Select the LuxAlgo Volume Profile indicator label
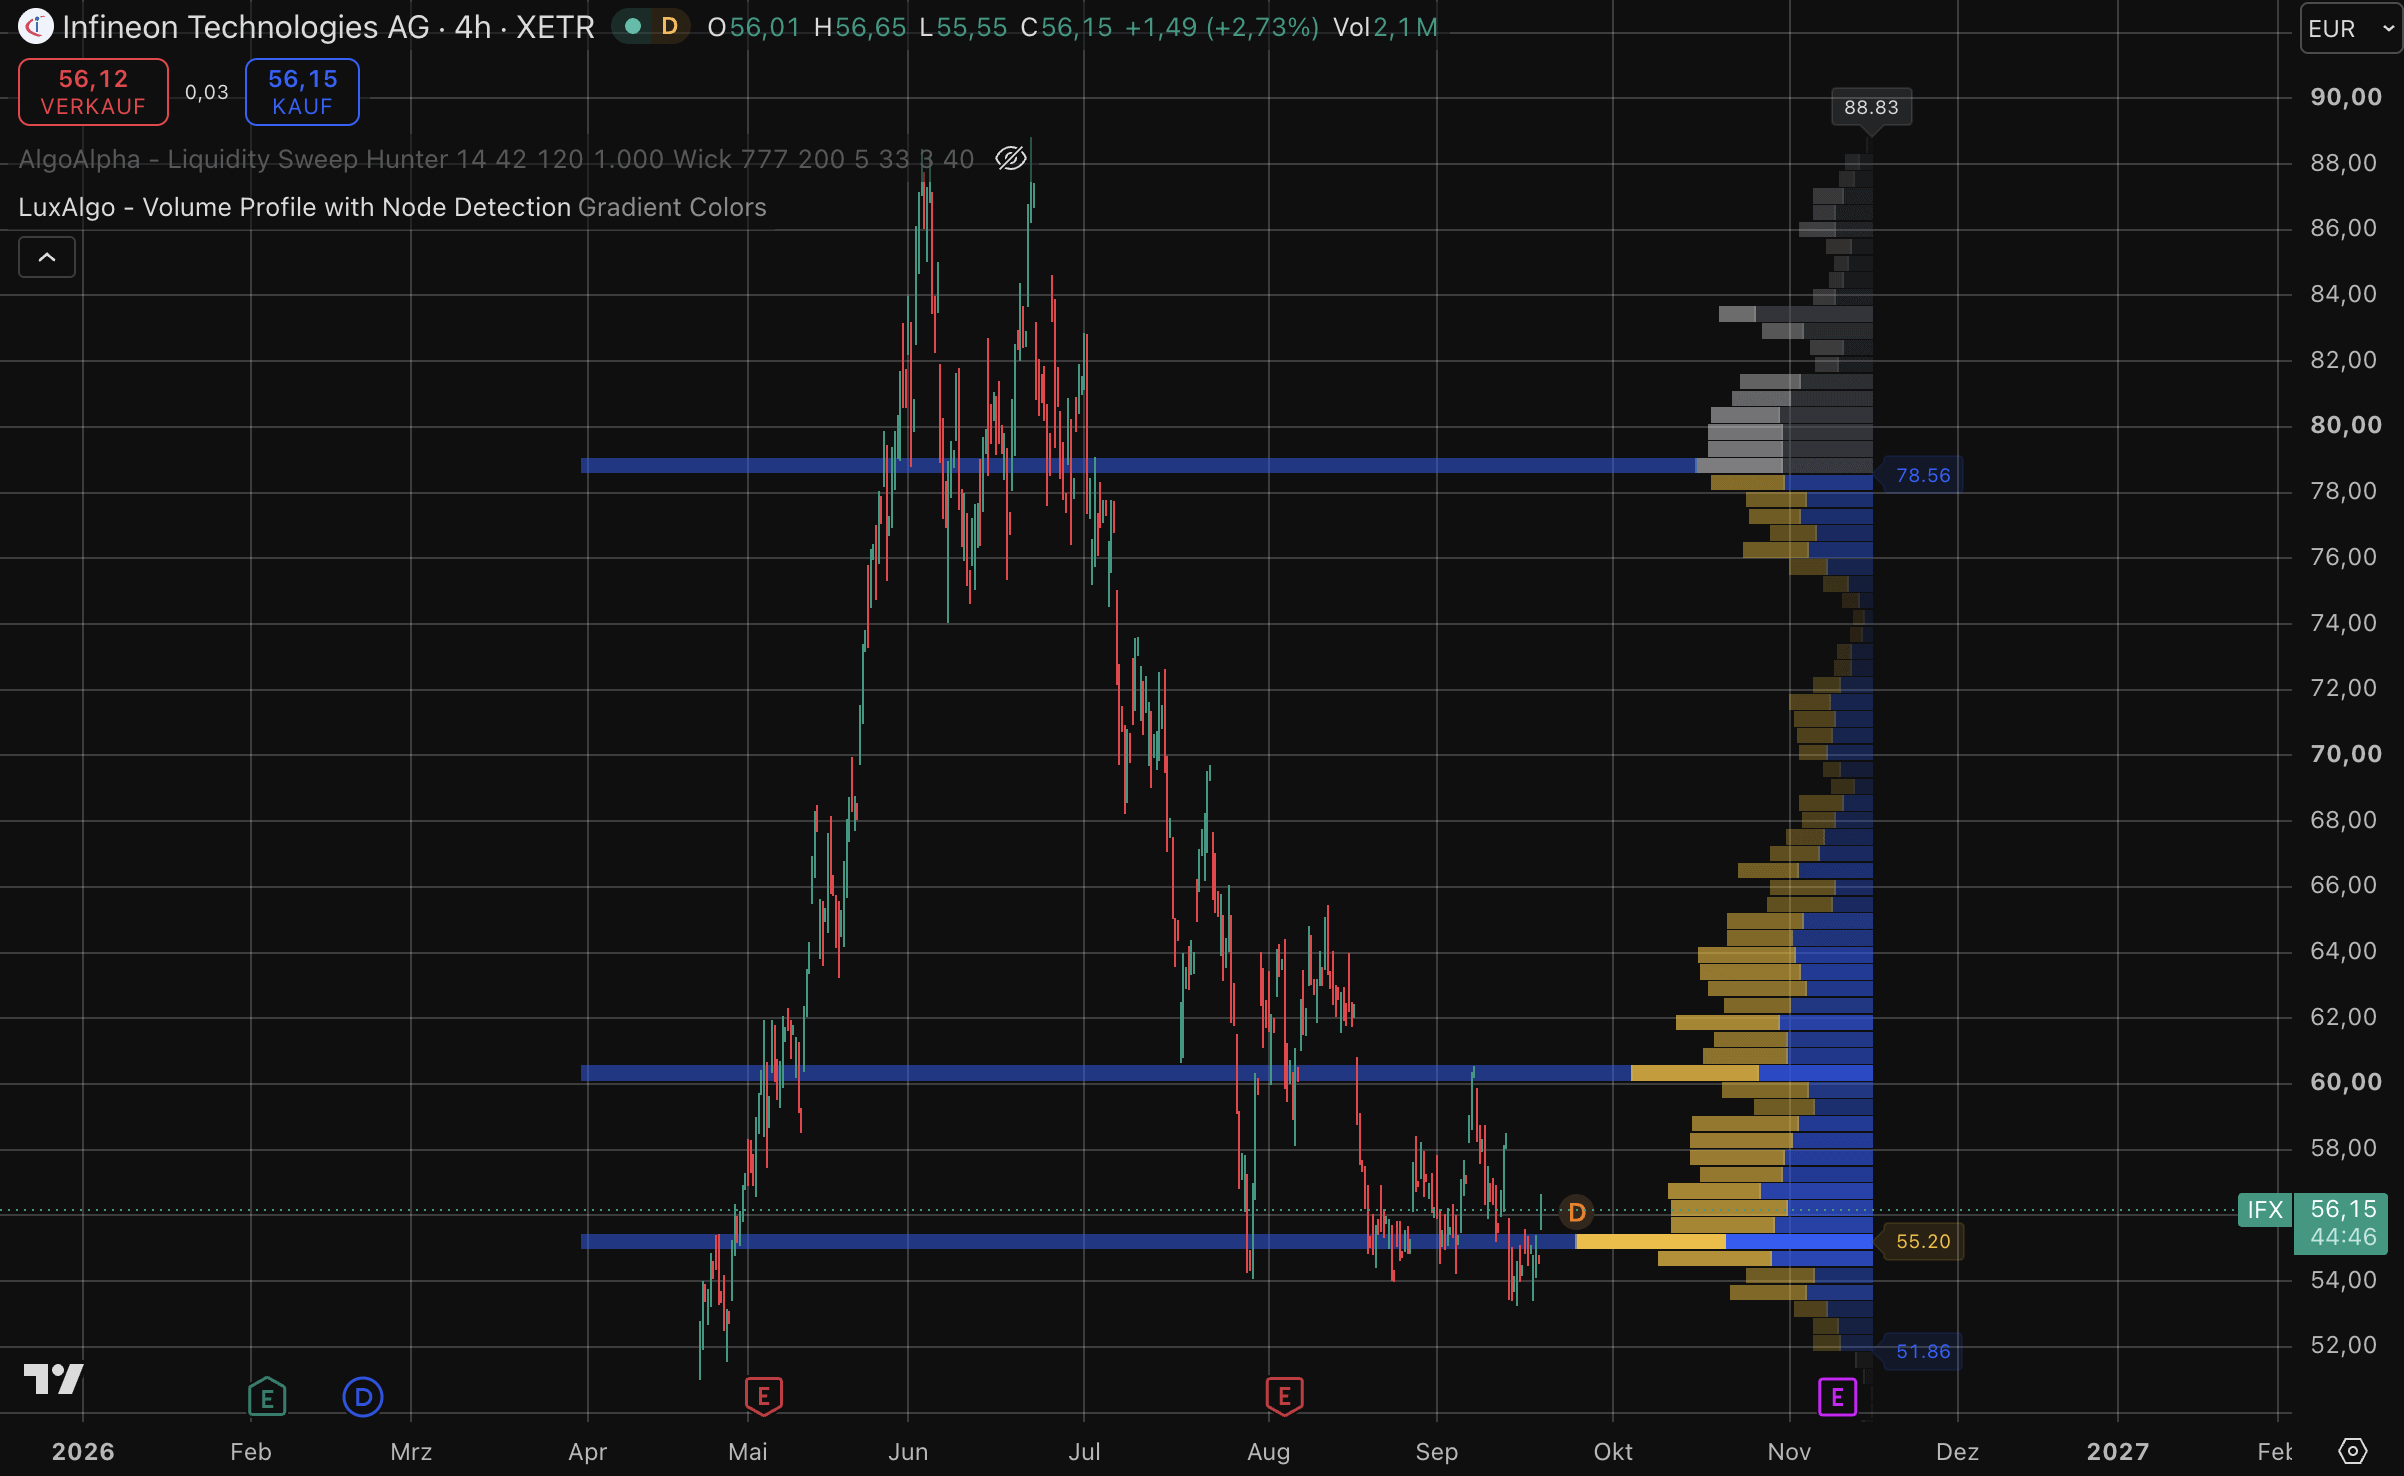Viewport: 2404px width, 1476px height. pyautogui.click(x=392, y=207)
